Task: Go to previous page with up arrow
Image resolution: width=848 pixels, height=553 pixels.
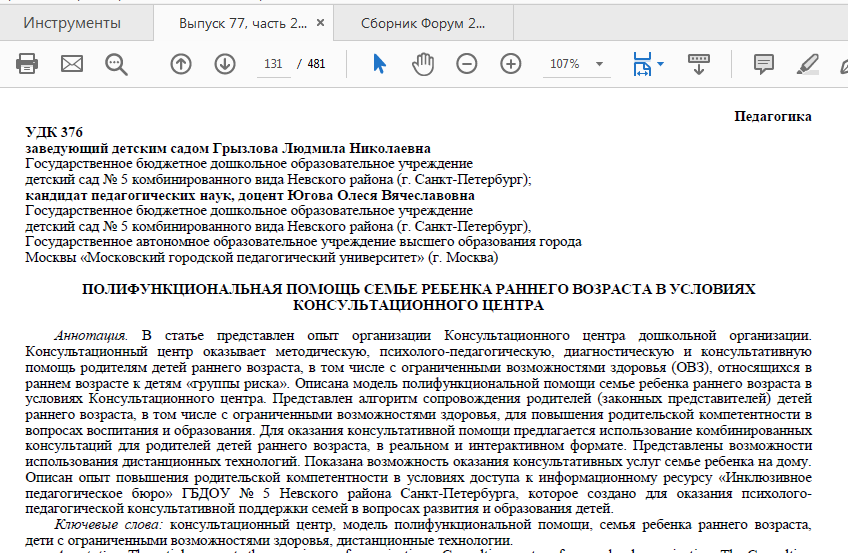Action: tap(180, 64)
